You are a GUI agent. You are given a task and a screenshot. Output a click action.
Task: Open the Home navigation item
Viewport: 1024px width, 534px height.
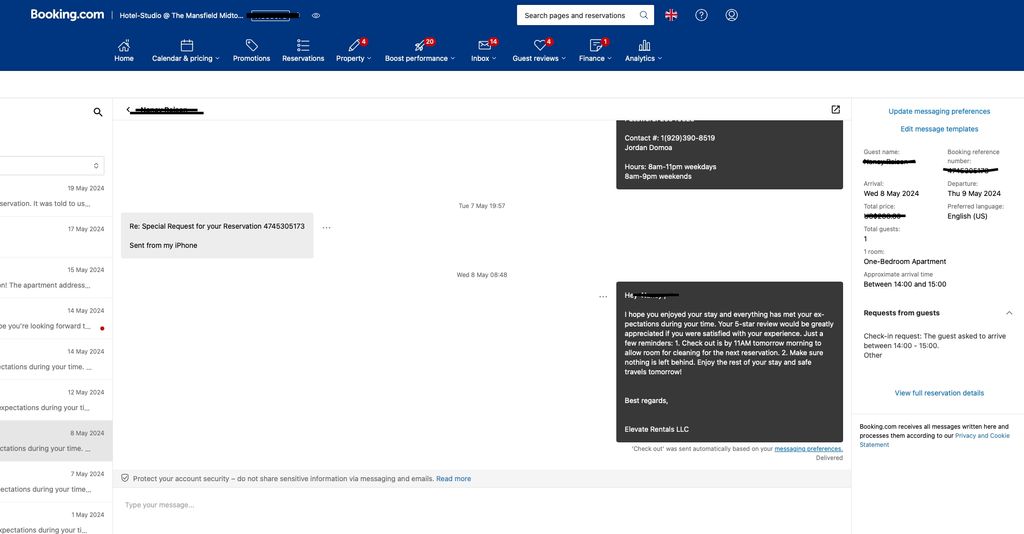tap(123, 51)
